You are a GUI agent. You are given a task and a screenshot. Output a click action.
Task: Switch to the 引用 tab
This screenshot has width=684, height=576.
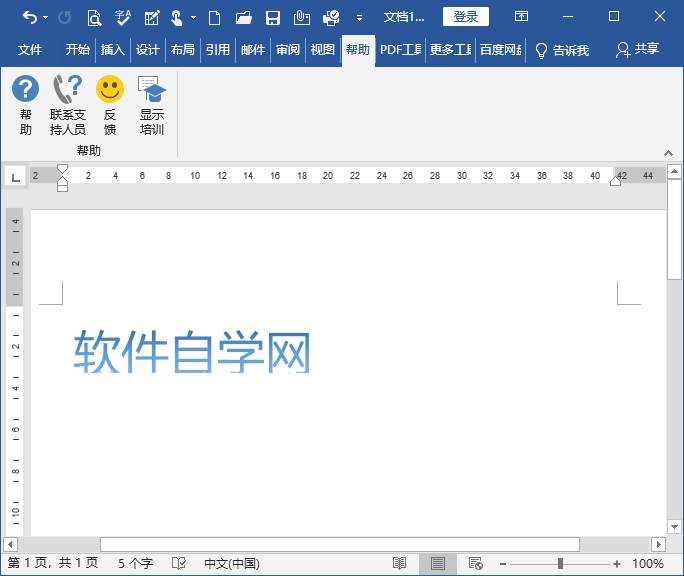(218, 50)
